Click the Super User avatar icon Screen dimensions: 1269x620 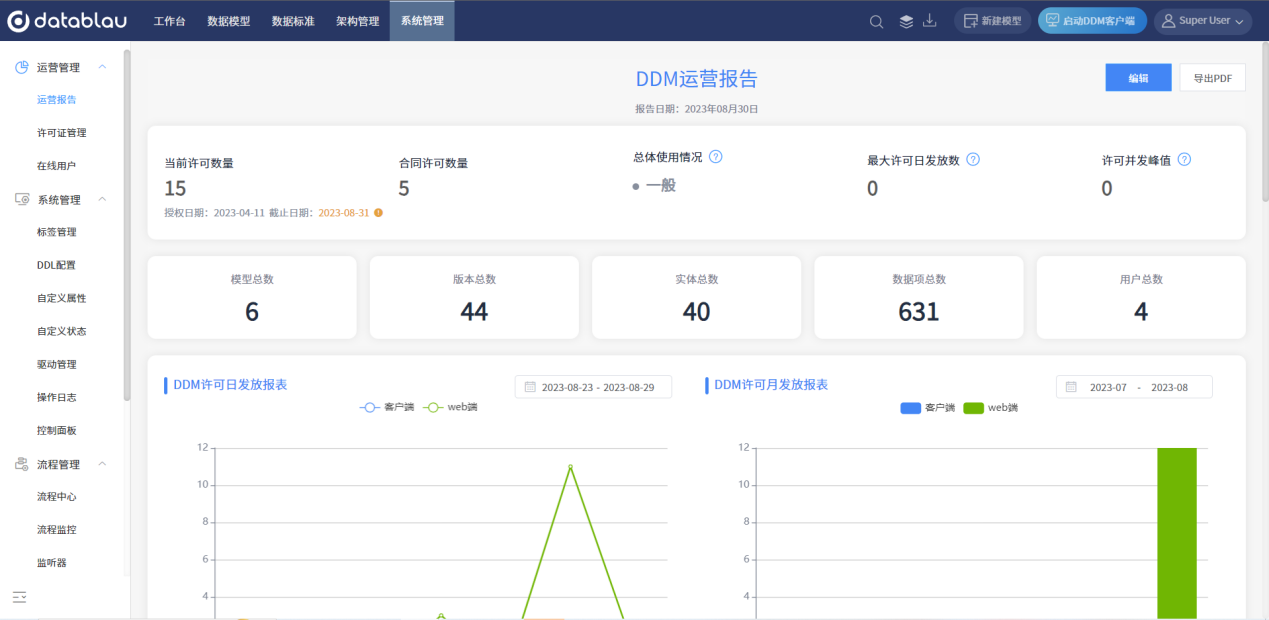[1168, 21]
